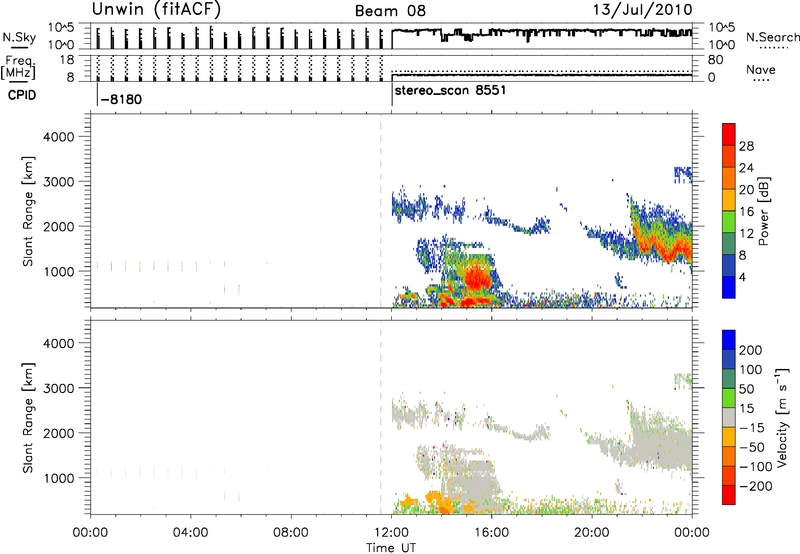The width and height of the screenshot is (800, 554).
Task: Click the '12:00' time axis label
Action: (x=391, y=533)
